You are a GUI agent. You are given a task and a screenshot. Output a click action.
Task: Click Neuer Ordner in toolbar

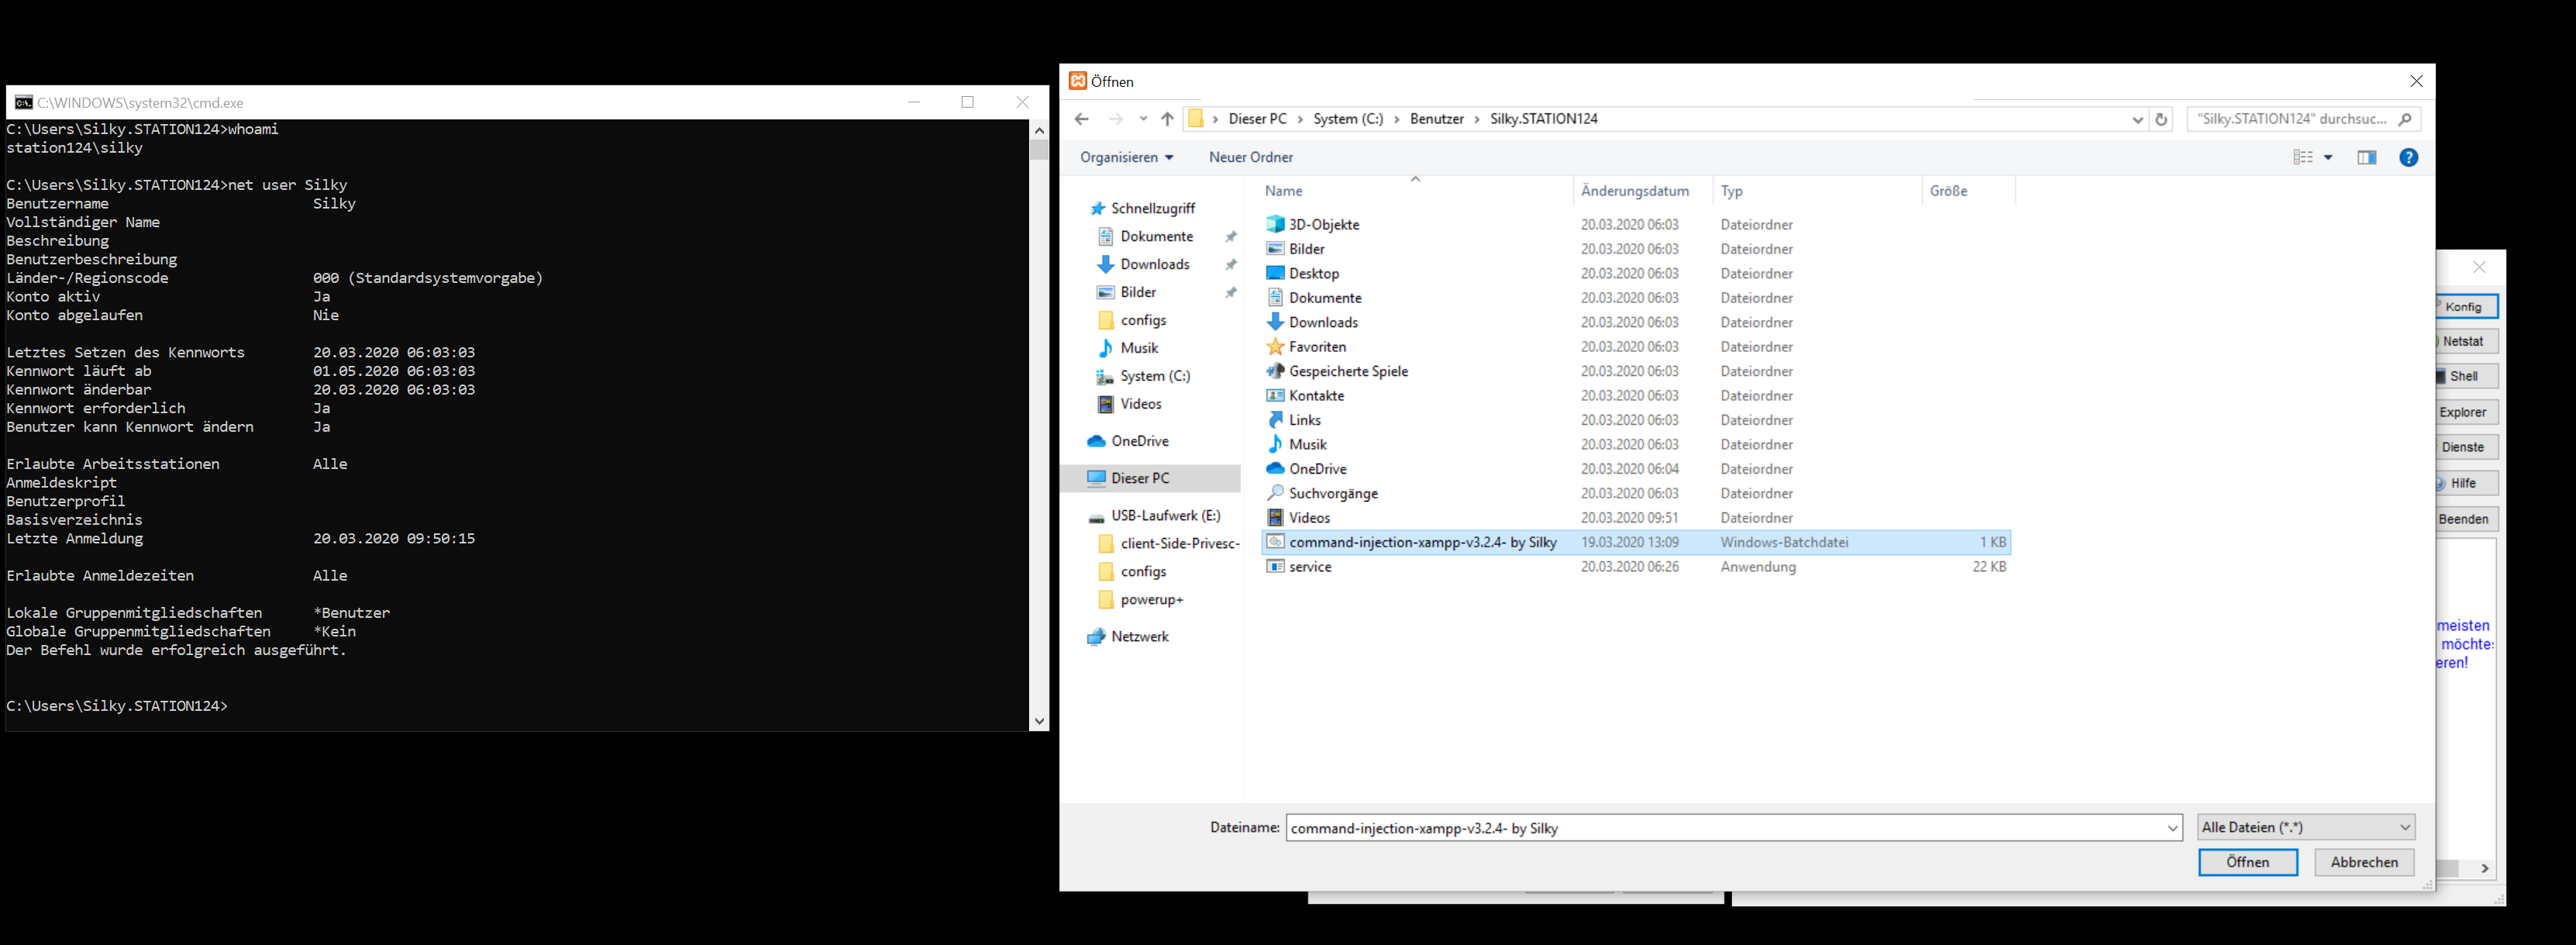[1250, 157]
